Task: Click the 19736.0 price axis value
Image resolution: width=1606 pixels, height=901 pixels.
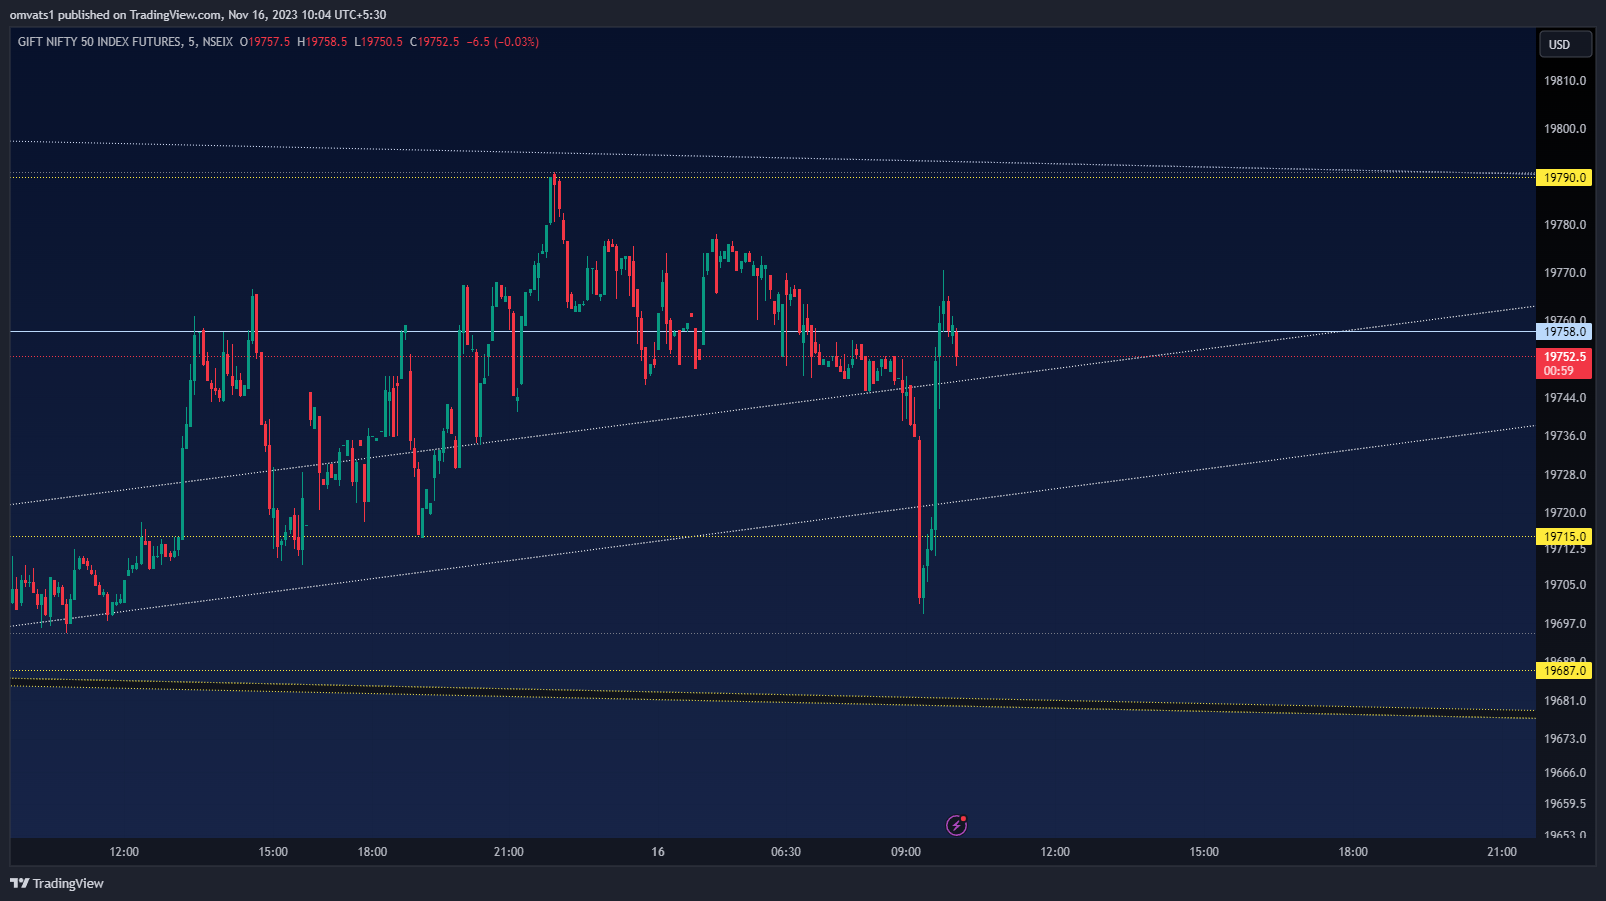Action: (1565, 436)
